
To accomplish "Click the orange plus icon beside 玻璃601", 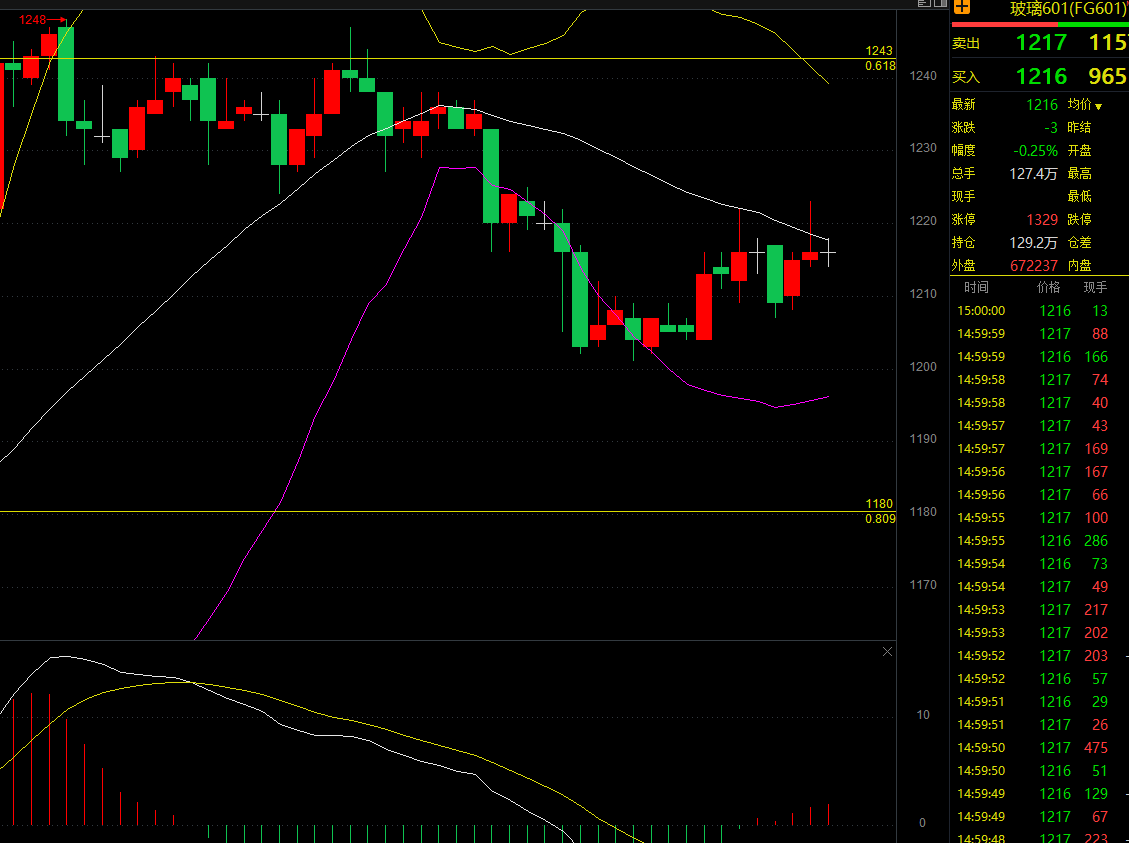I will click(962, 7).
